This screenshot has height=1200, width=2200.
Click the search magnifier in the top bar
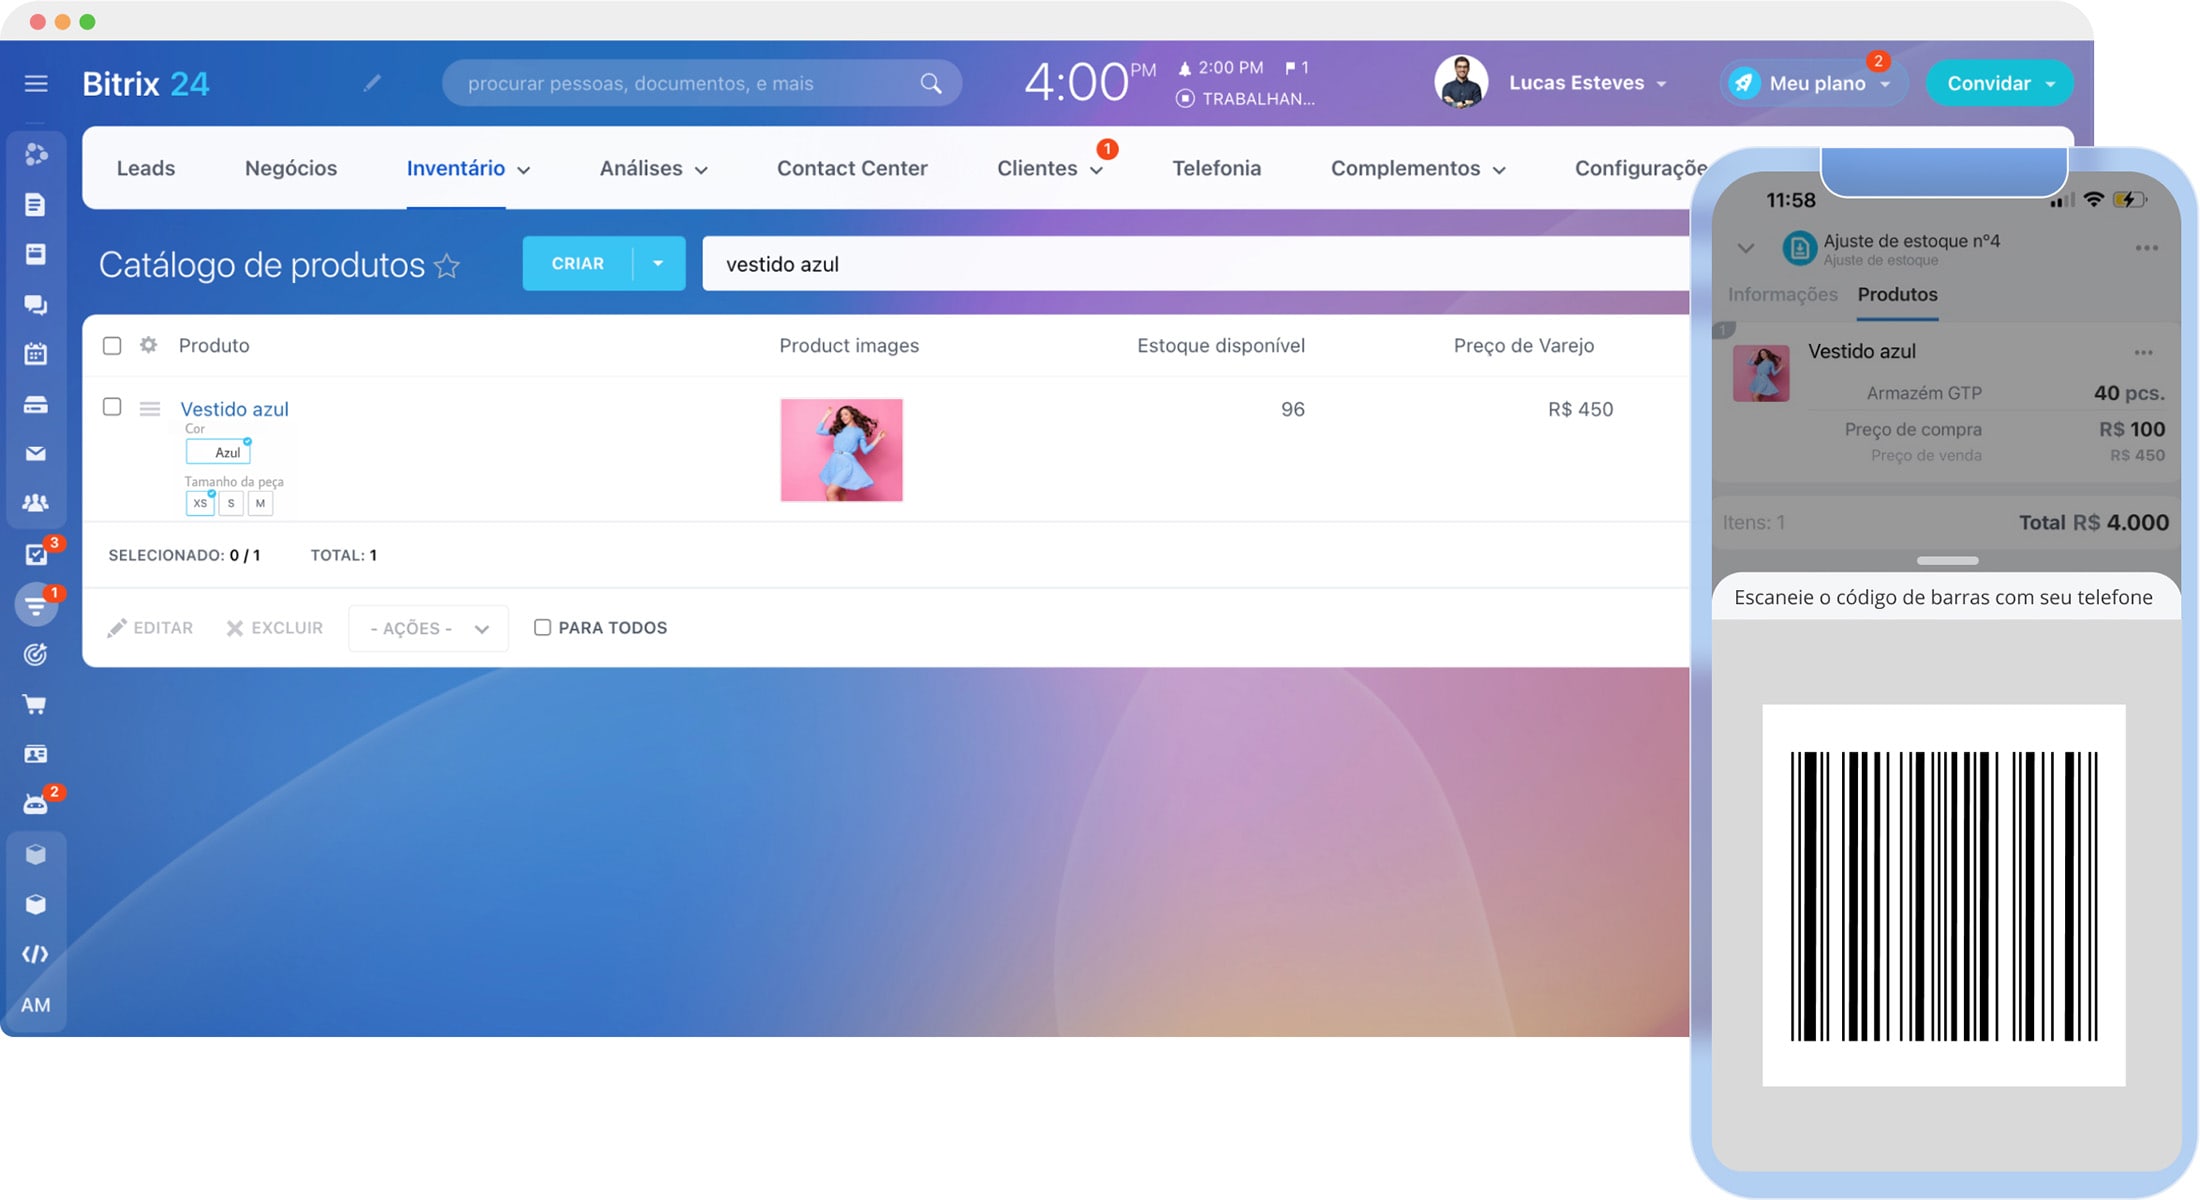click(x=931, y=82)
